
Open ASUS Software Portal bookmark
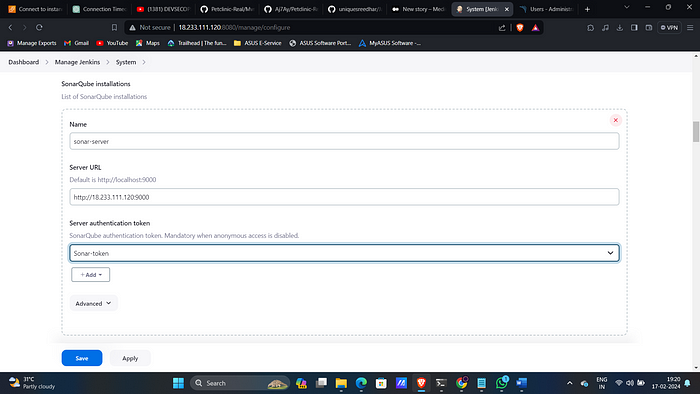coord(320,43)
